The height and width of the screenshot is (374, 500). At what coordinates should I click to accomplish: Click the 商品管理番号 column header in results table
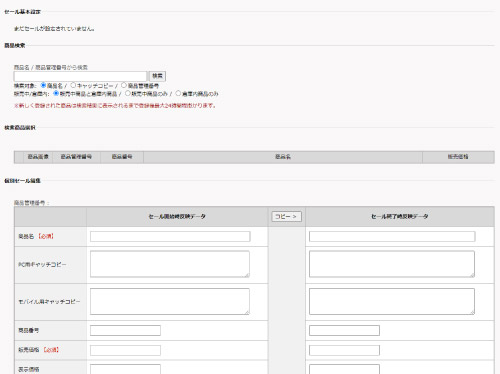tap(76, 157)
